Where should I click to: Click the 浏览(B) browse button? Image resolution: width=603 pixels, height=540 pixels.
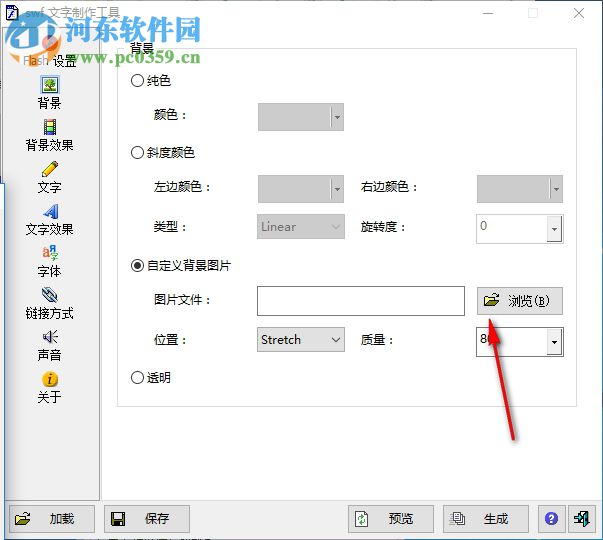pyautogui.click(x=520, y=301)
